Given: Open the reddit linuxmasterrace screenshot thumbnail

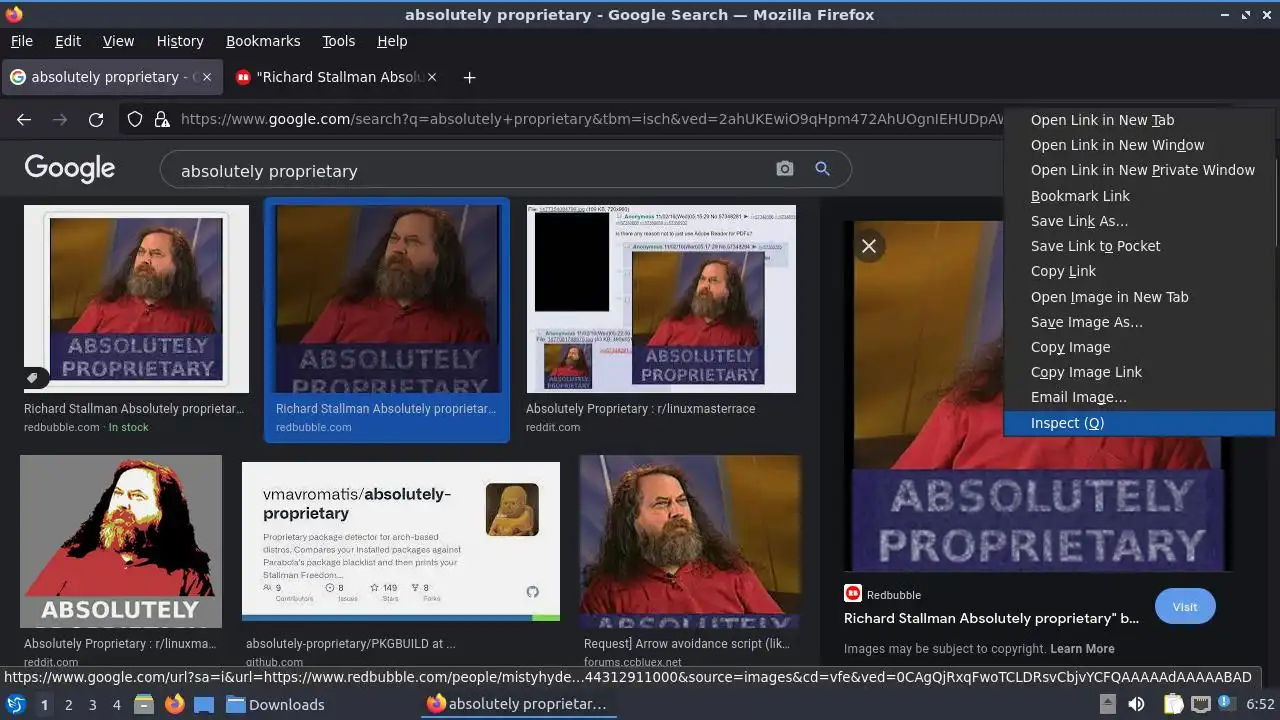Looking at the screenshot, I should coord(661,299).
